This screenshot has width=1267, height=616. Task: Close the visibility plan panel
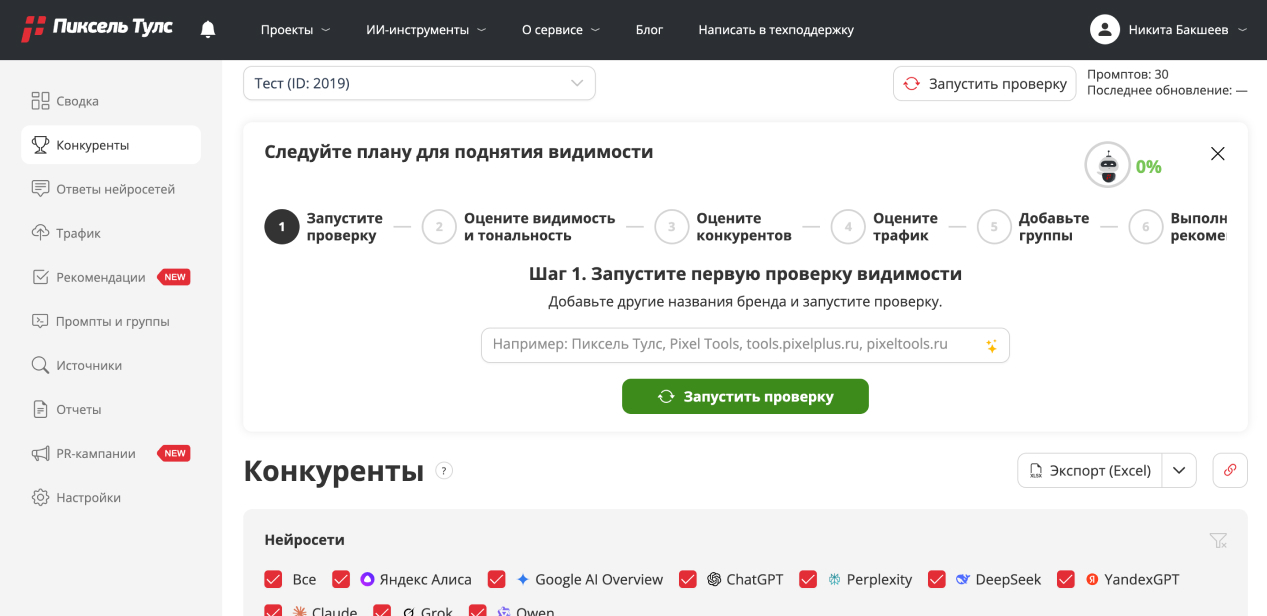point(1217,154)
